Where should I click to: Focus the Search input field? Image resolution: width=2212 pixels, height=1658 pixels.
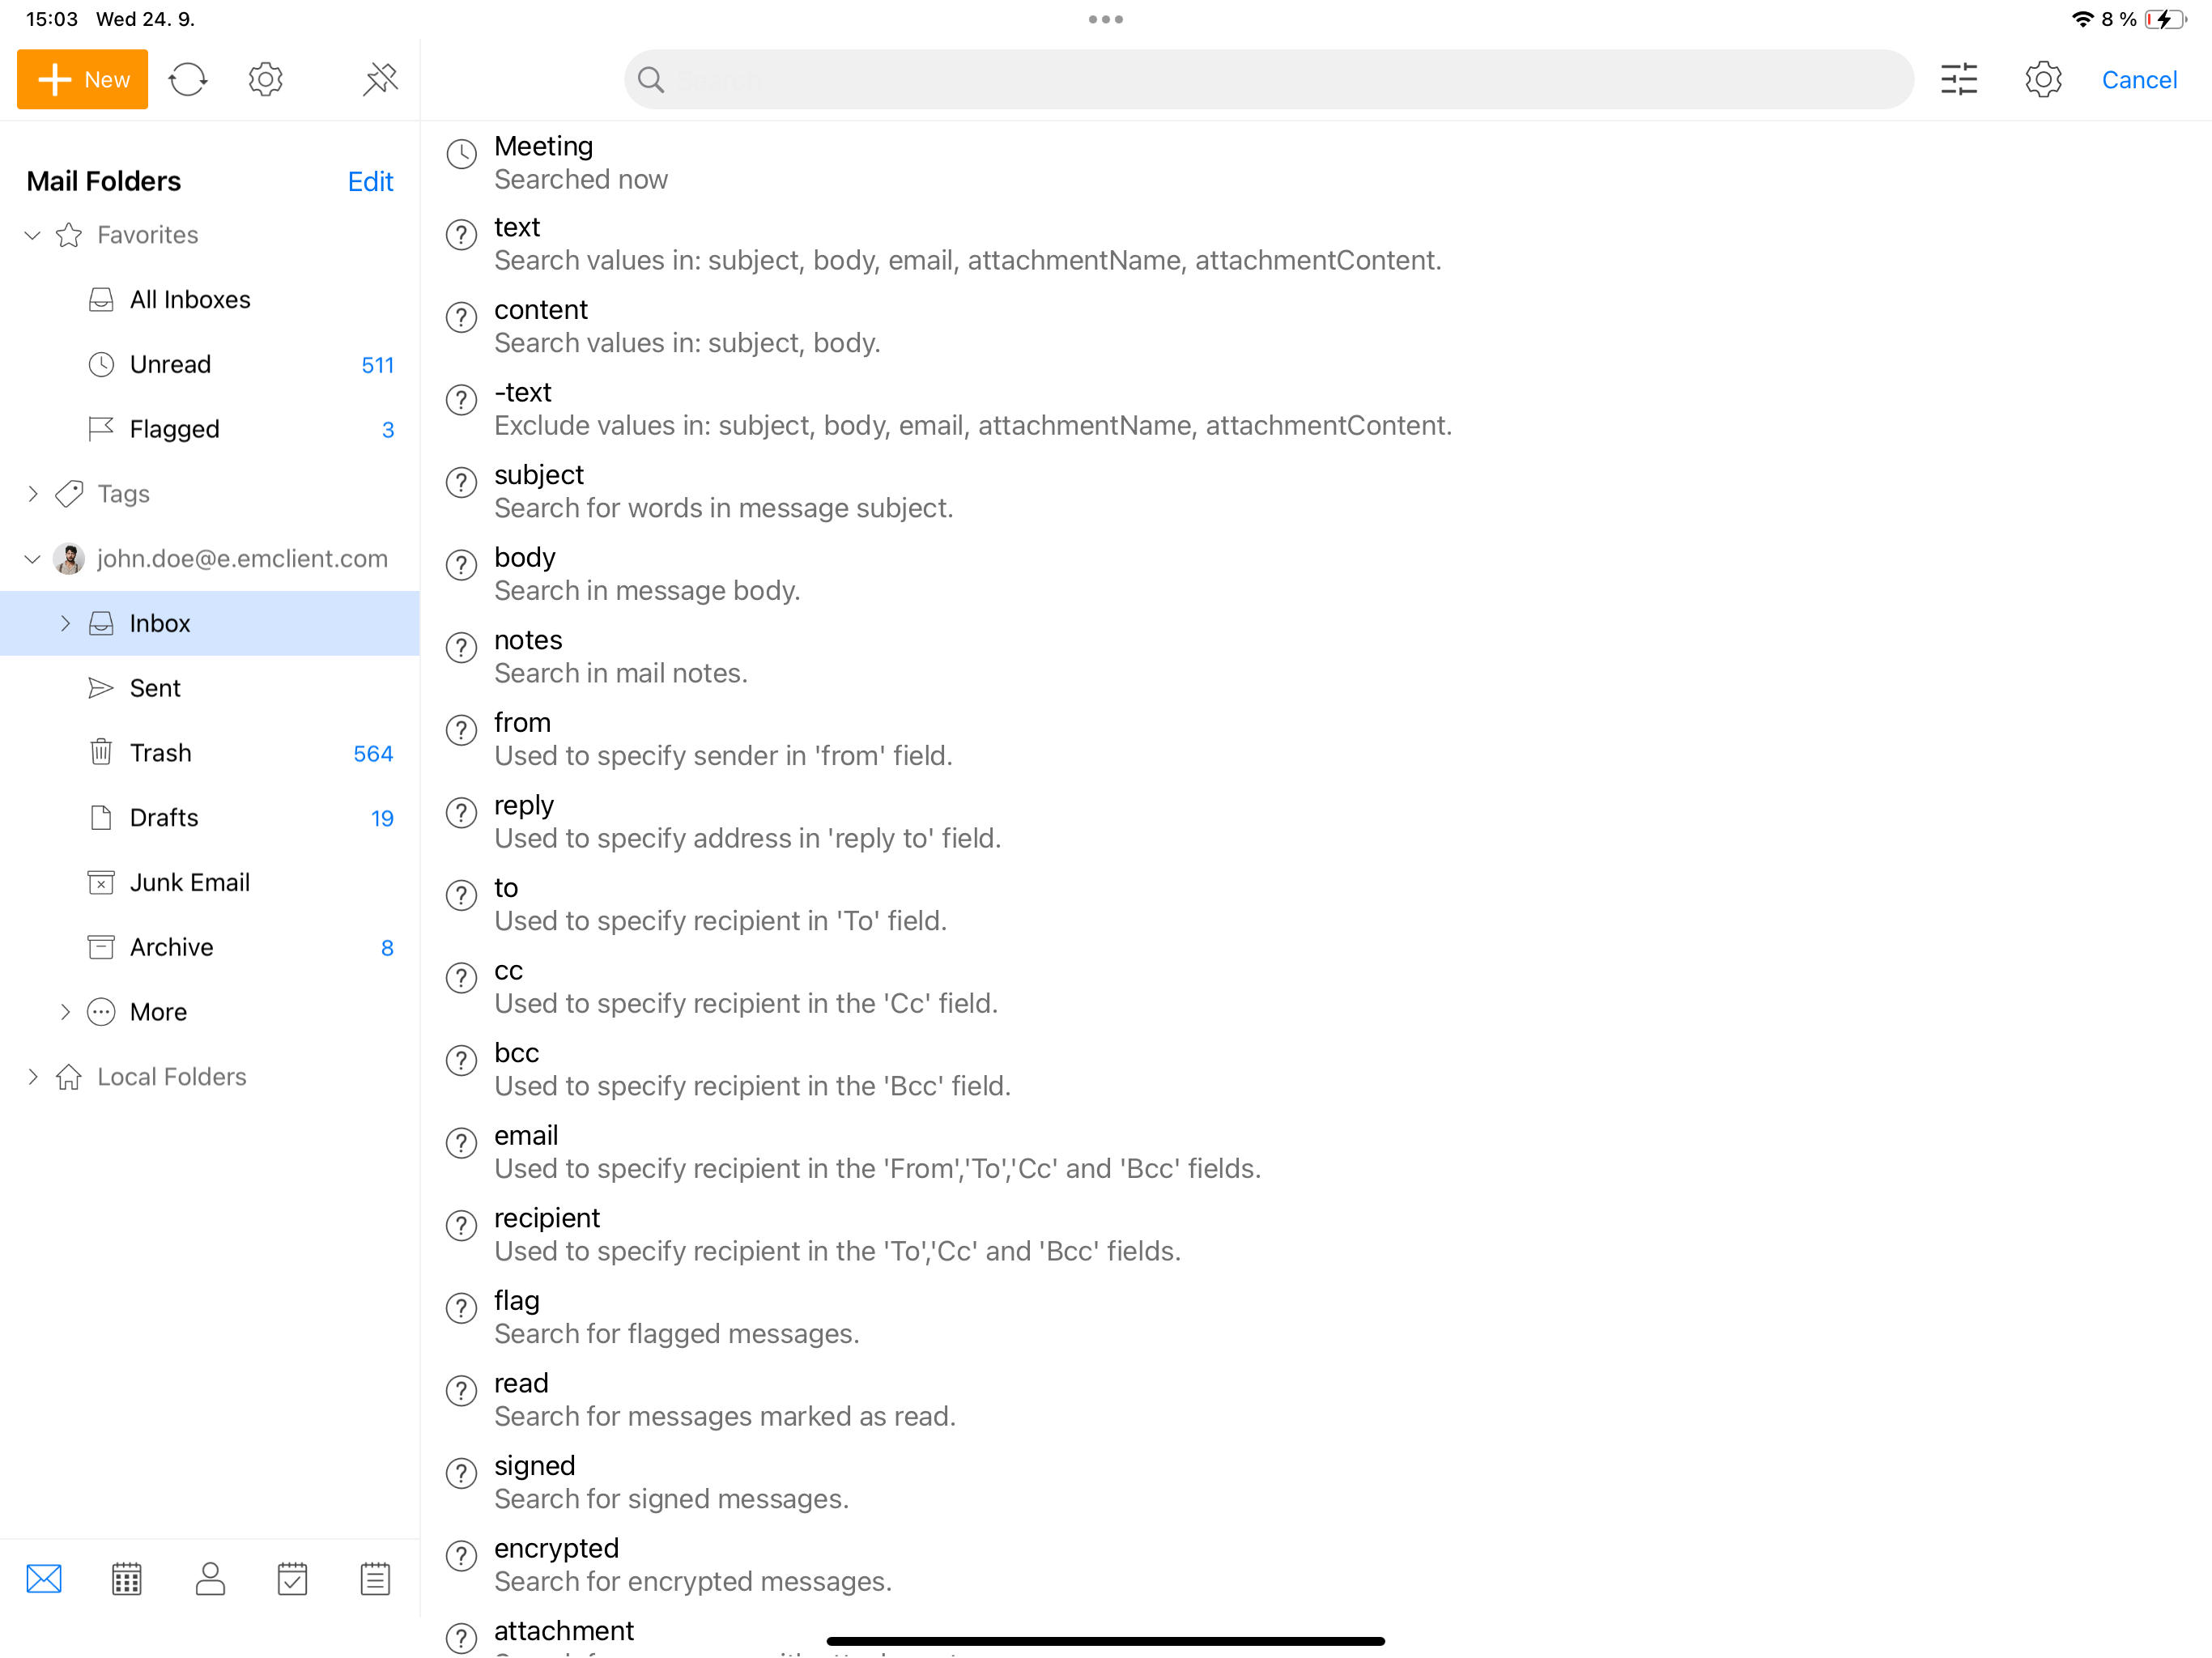coord(1268,79)
